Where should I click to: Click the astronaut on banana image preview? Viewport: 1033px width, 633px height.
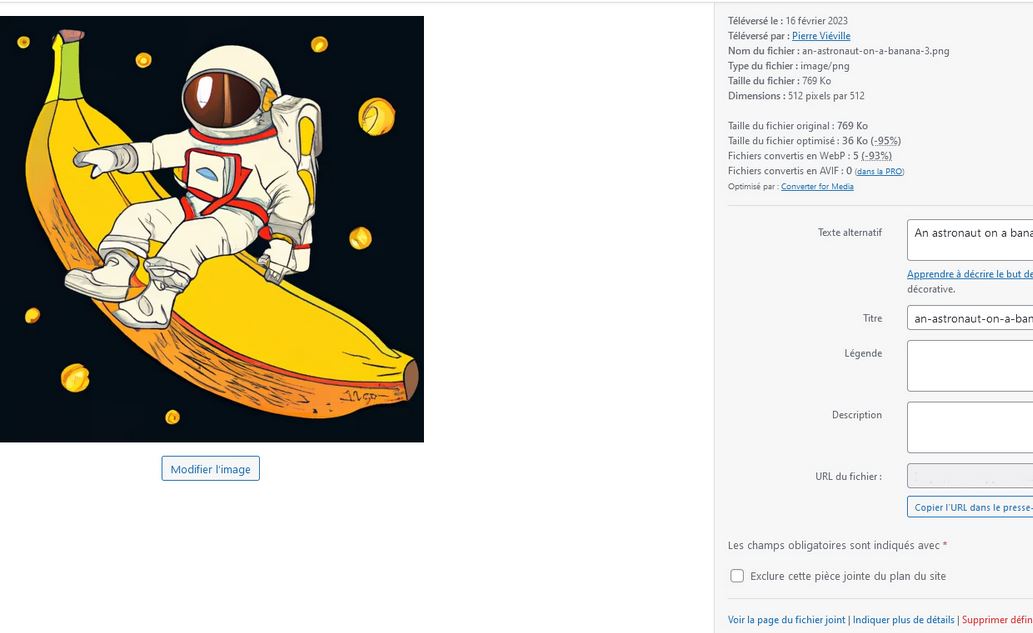pos(211,228)
